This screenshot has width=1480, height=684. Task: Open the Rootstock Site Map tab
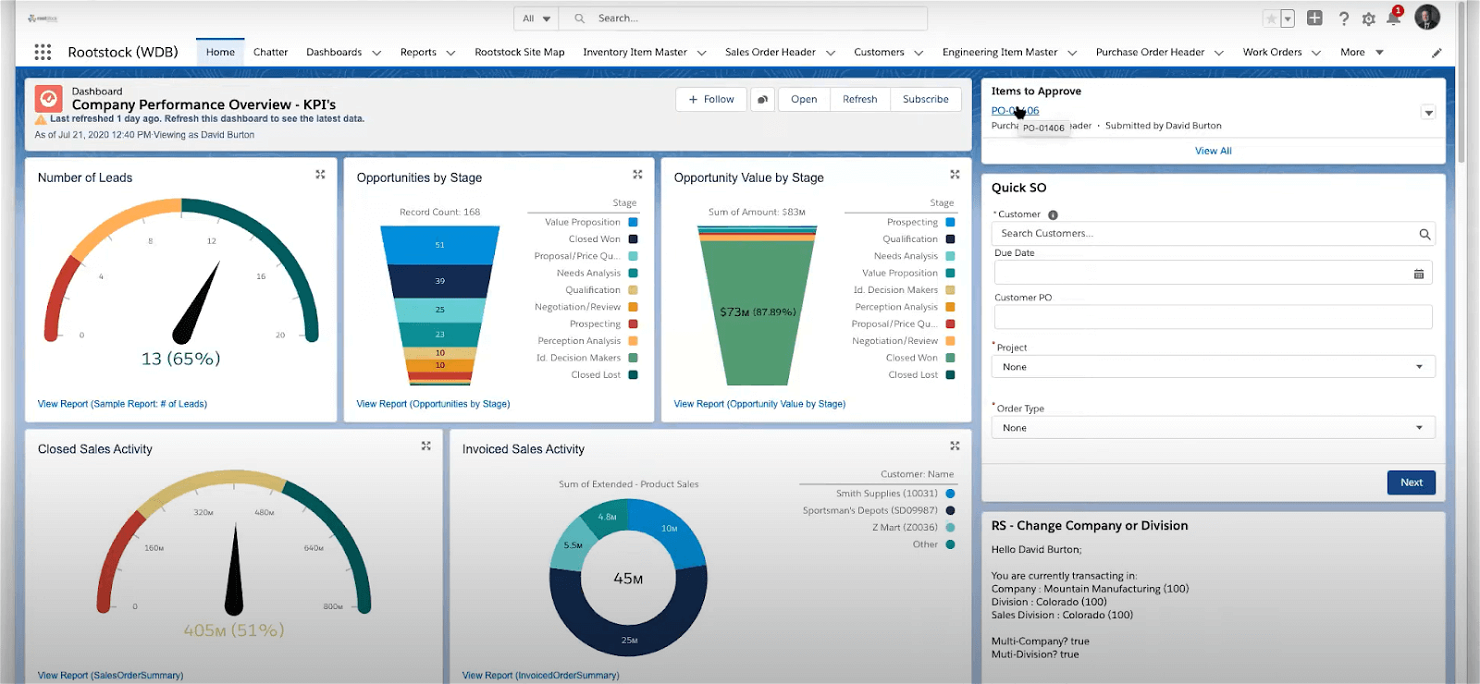tap(519, 52)
